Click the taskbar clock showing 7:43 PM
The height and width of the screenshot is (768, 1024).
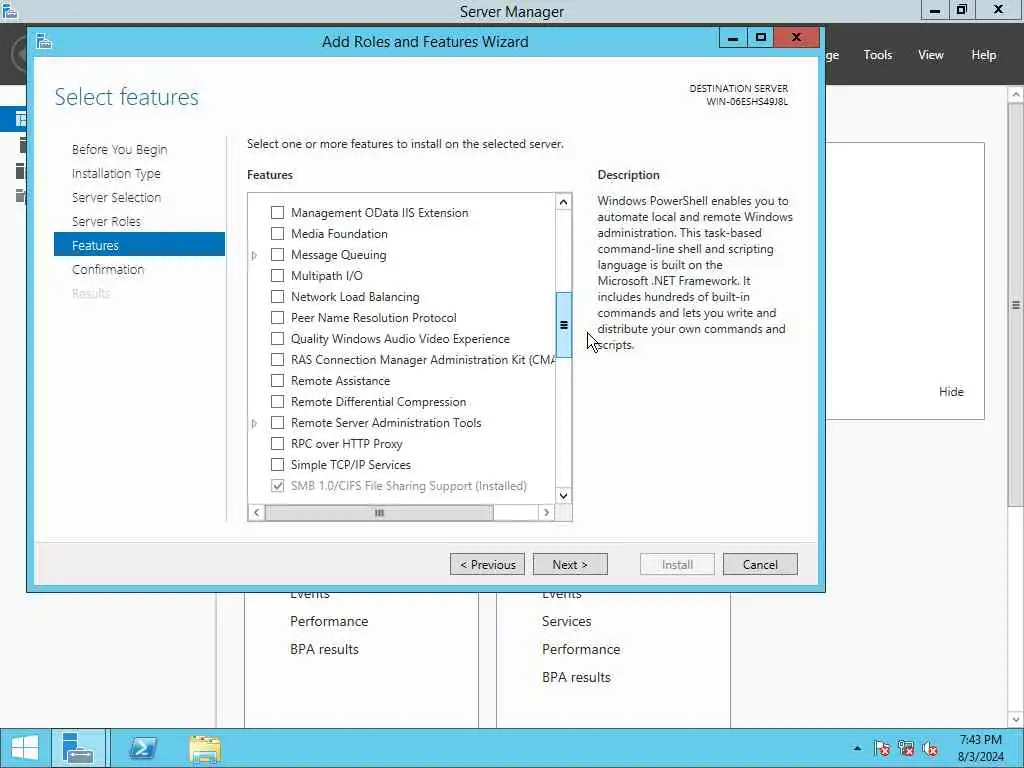click(x=980, y=748)
